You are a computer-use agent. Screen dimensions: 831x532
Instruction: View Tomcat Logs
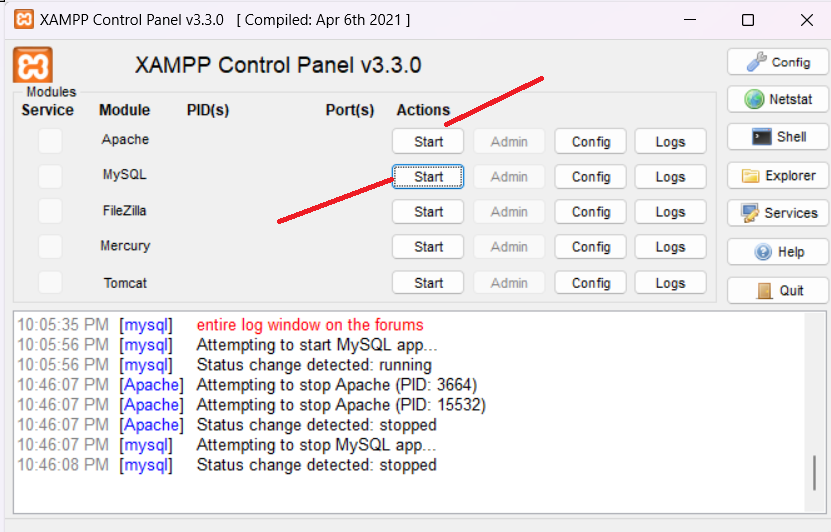coord(670,283)
